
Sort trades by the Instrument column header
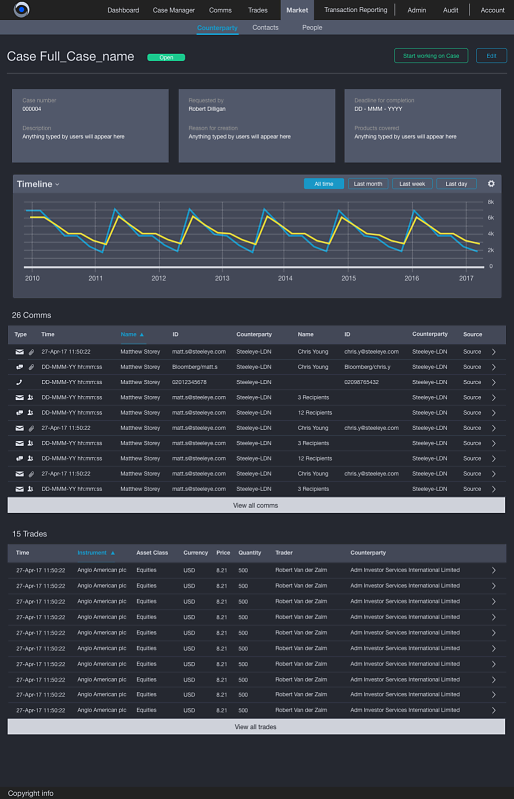(x=92, y=553)
